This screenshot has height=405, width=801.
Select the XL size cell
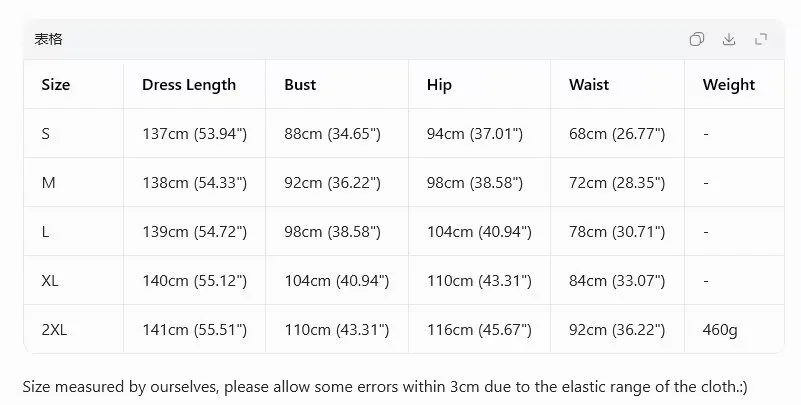[50, 281]
